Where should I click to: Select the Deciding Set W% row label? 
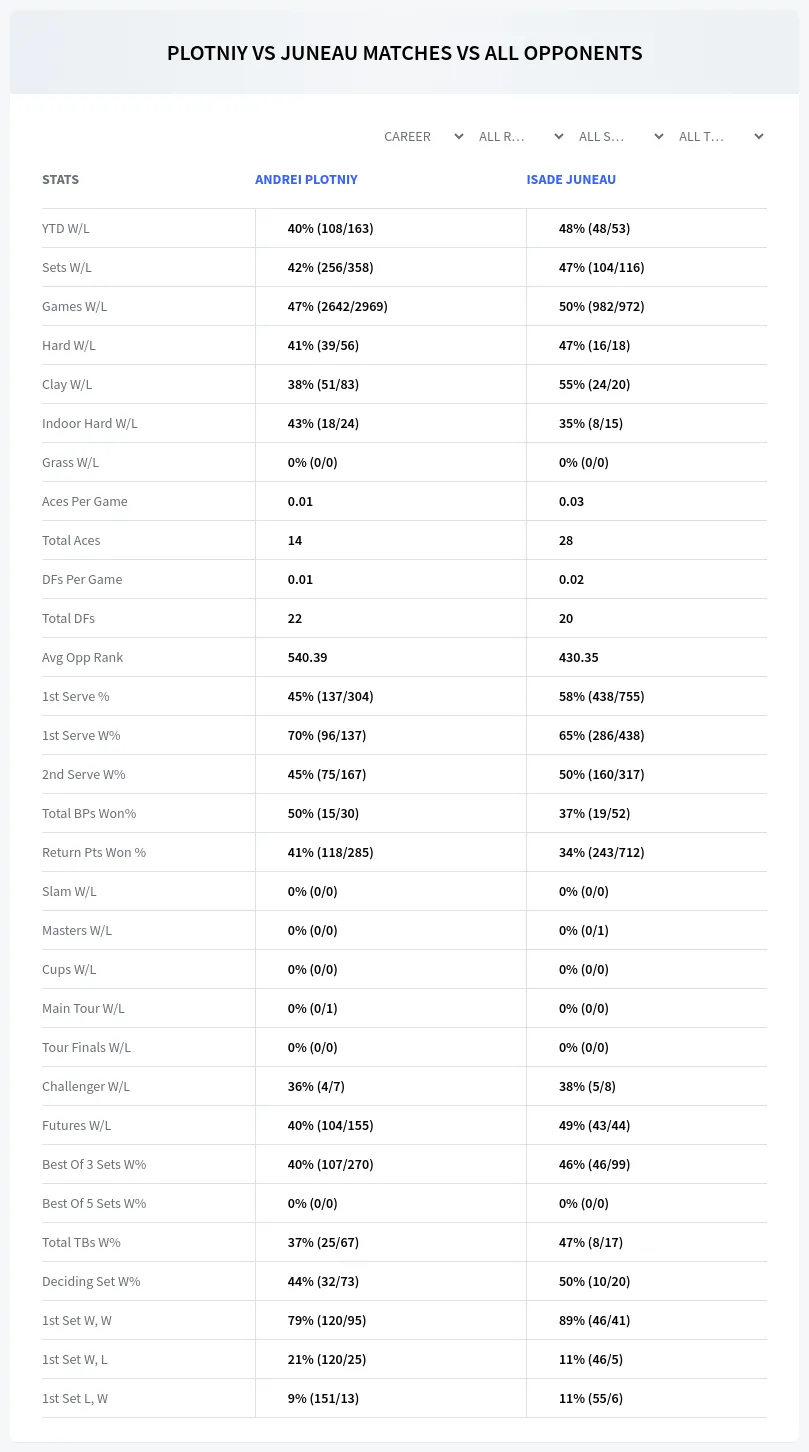91,1281
